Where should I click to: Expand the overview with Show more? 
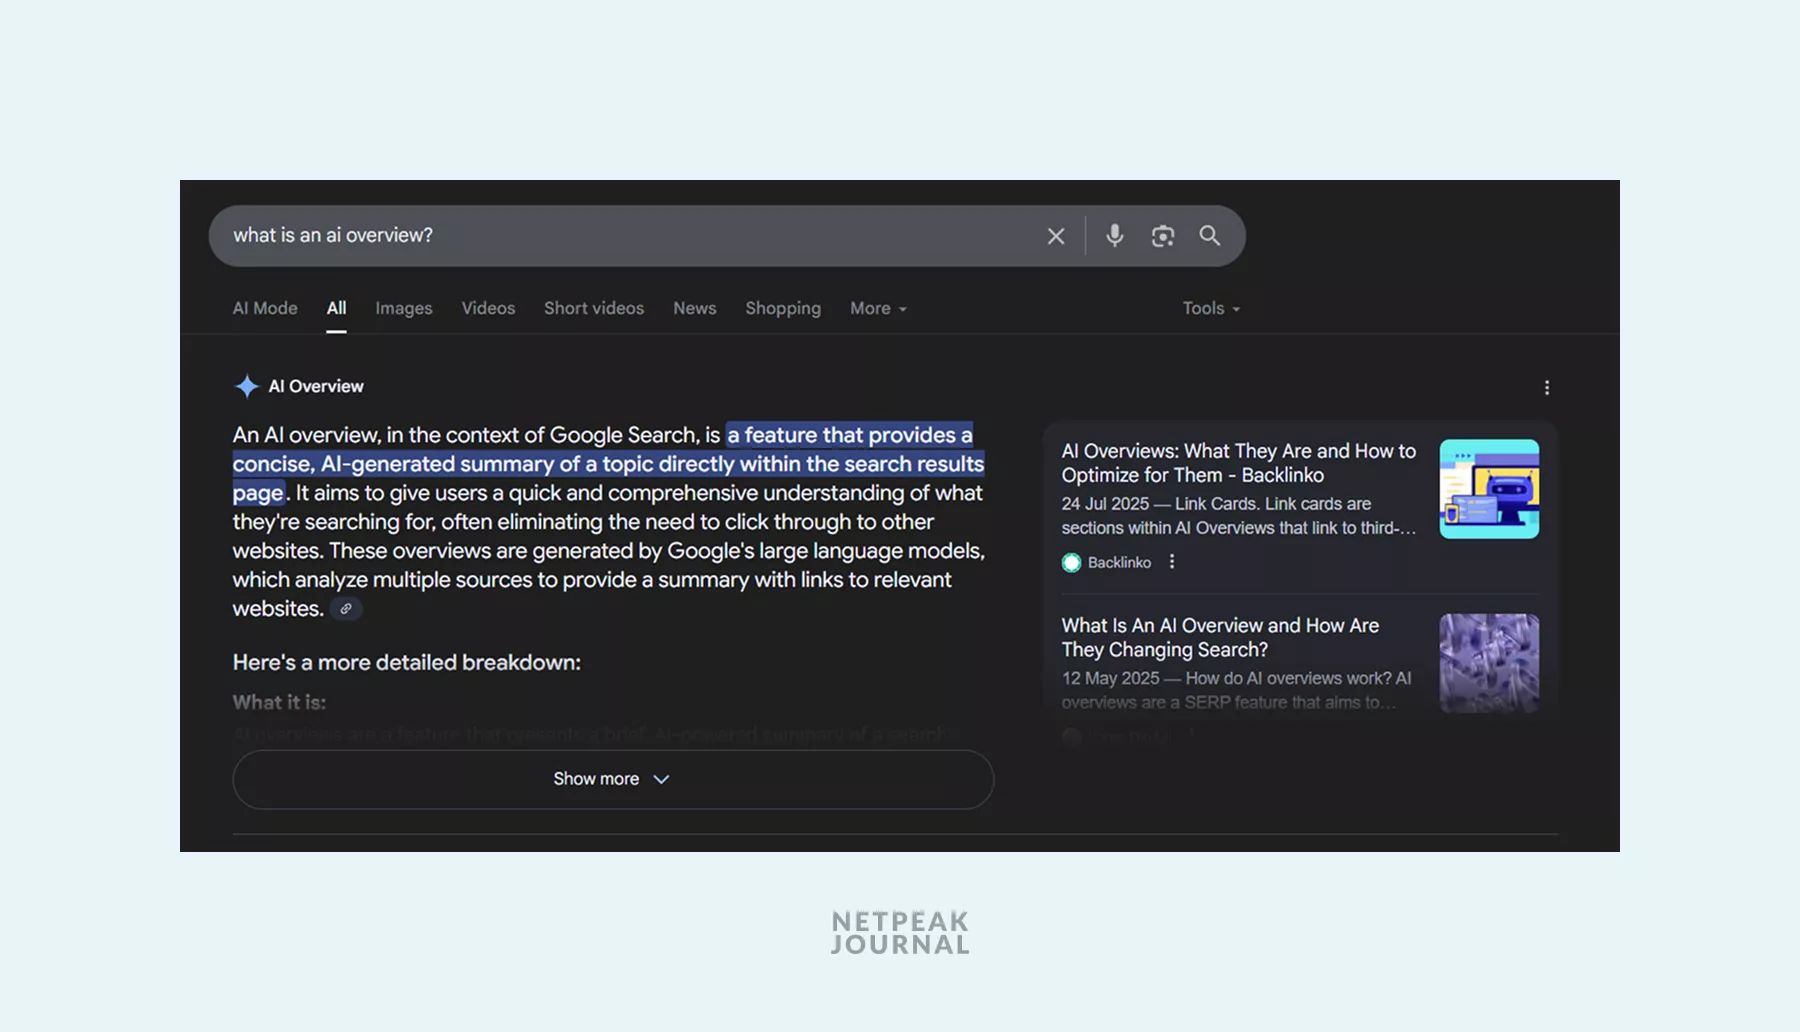612,779
